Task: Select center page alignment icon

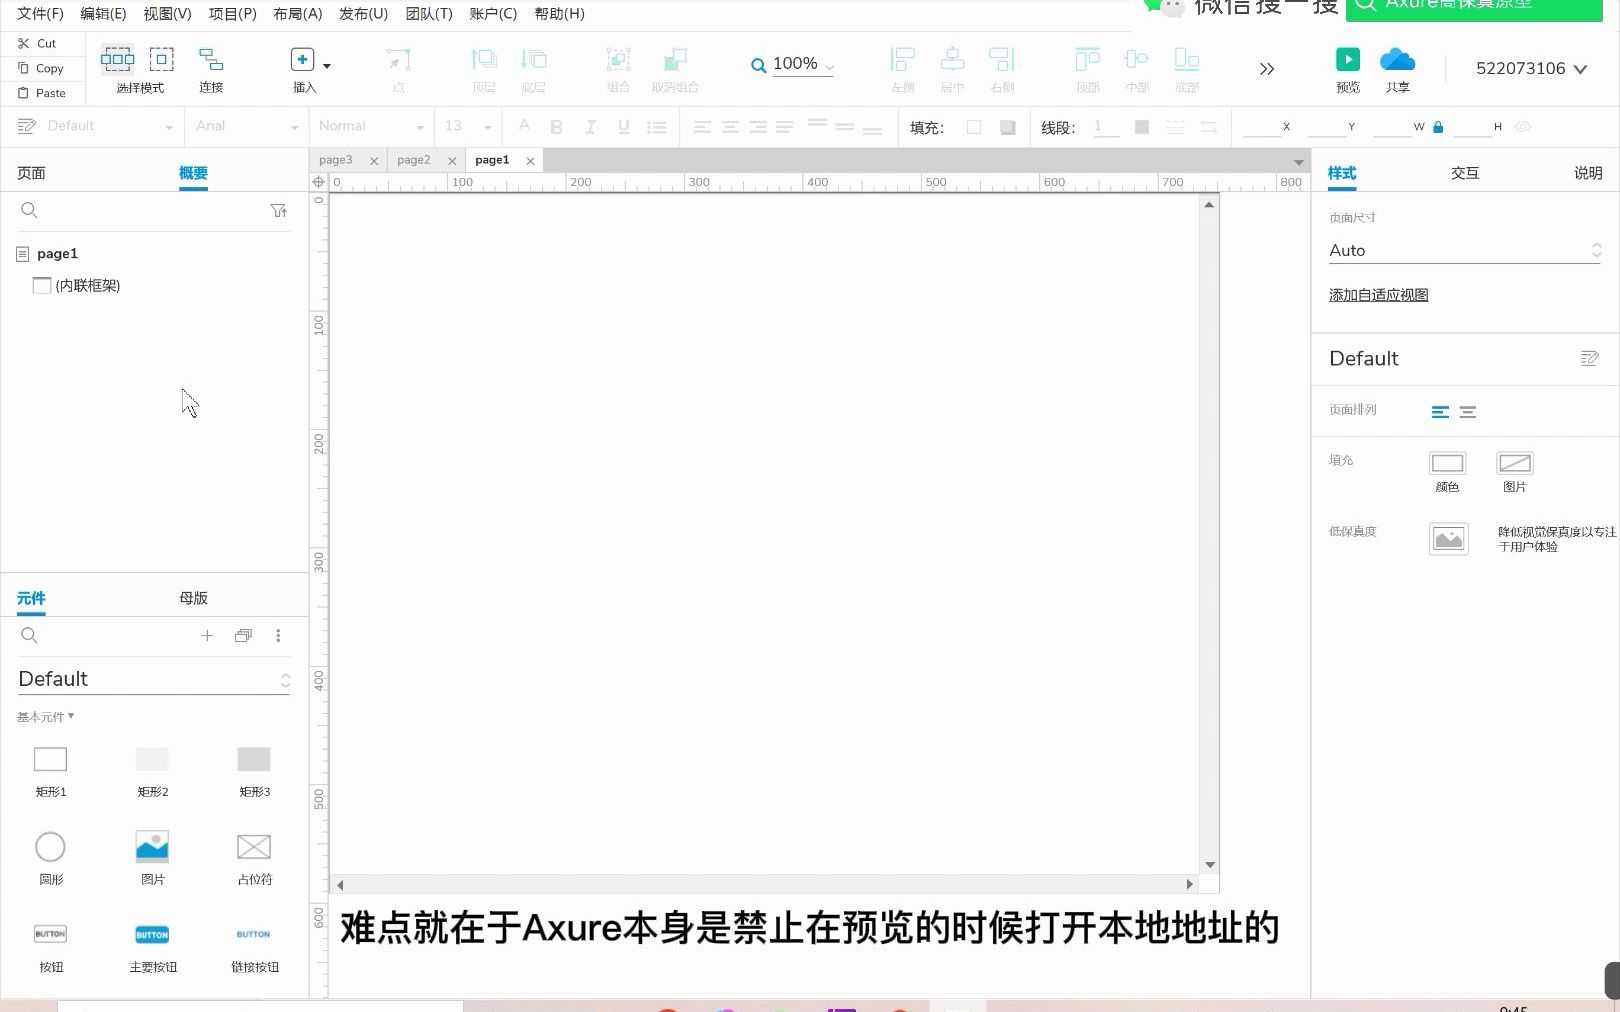Action: [1468, 412]
